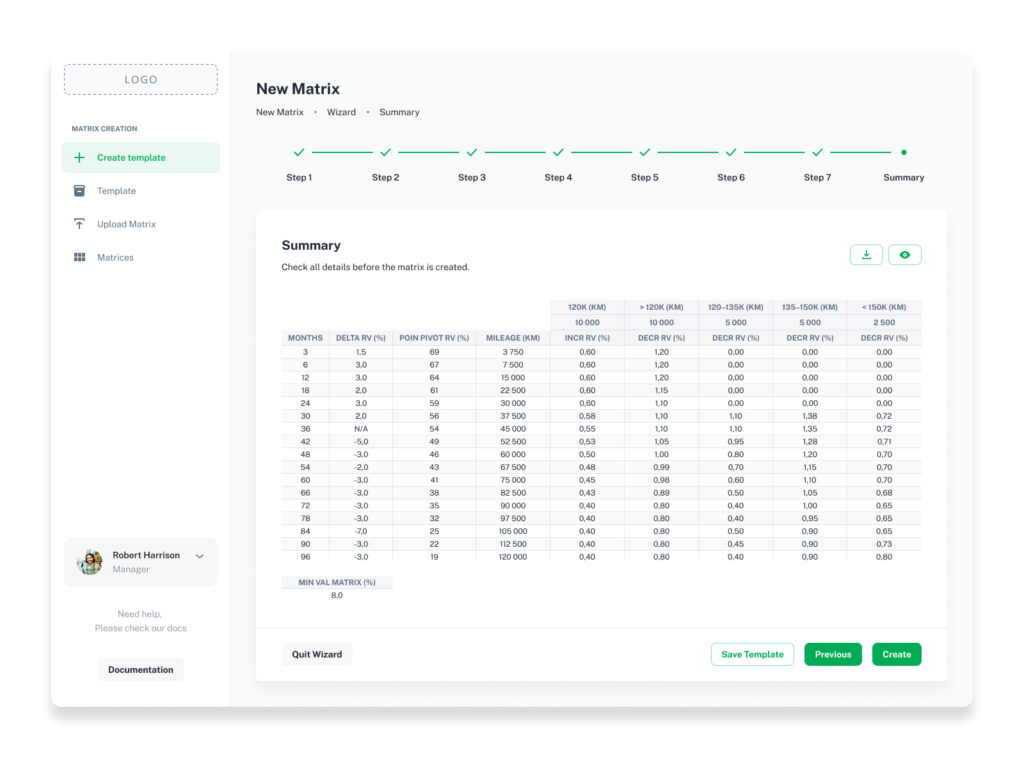This screenshot has height=758, width=1024.
Task: Click the green Create button
Action: click(897, 654)
